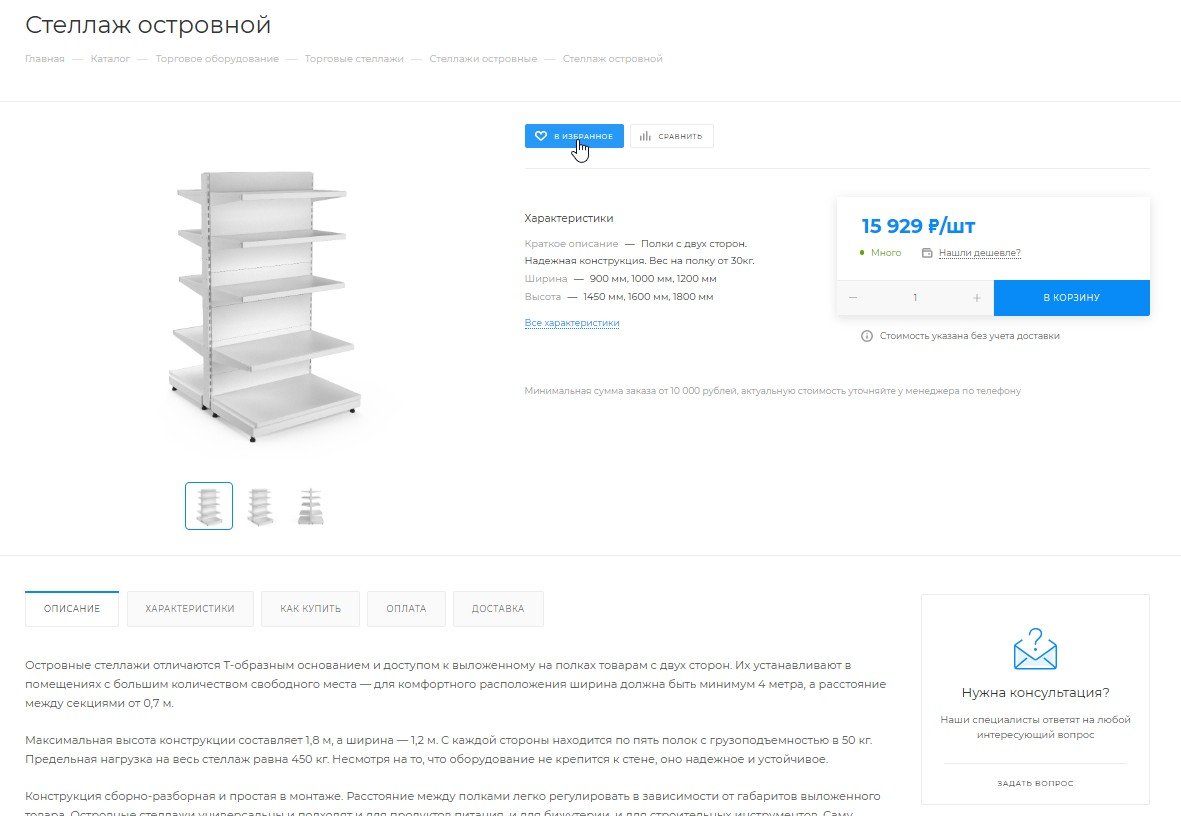Screen dimensions: 1181x816
Task: Add product to favorites with the heart button
Action: tap(574, 136)
